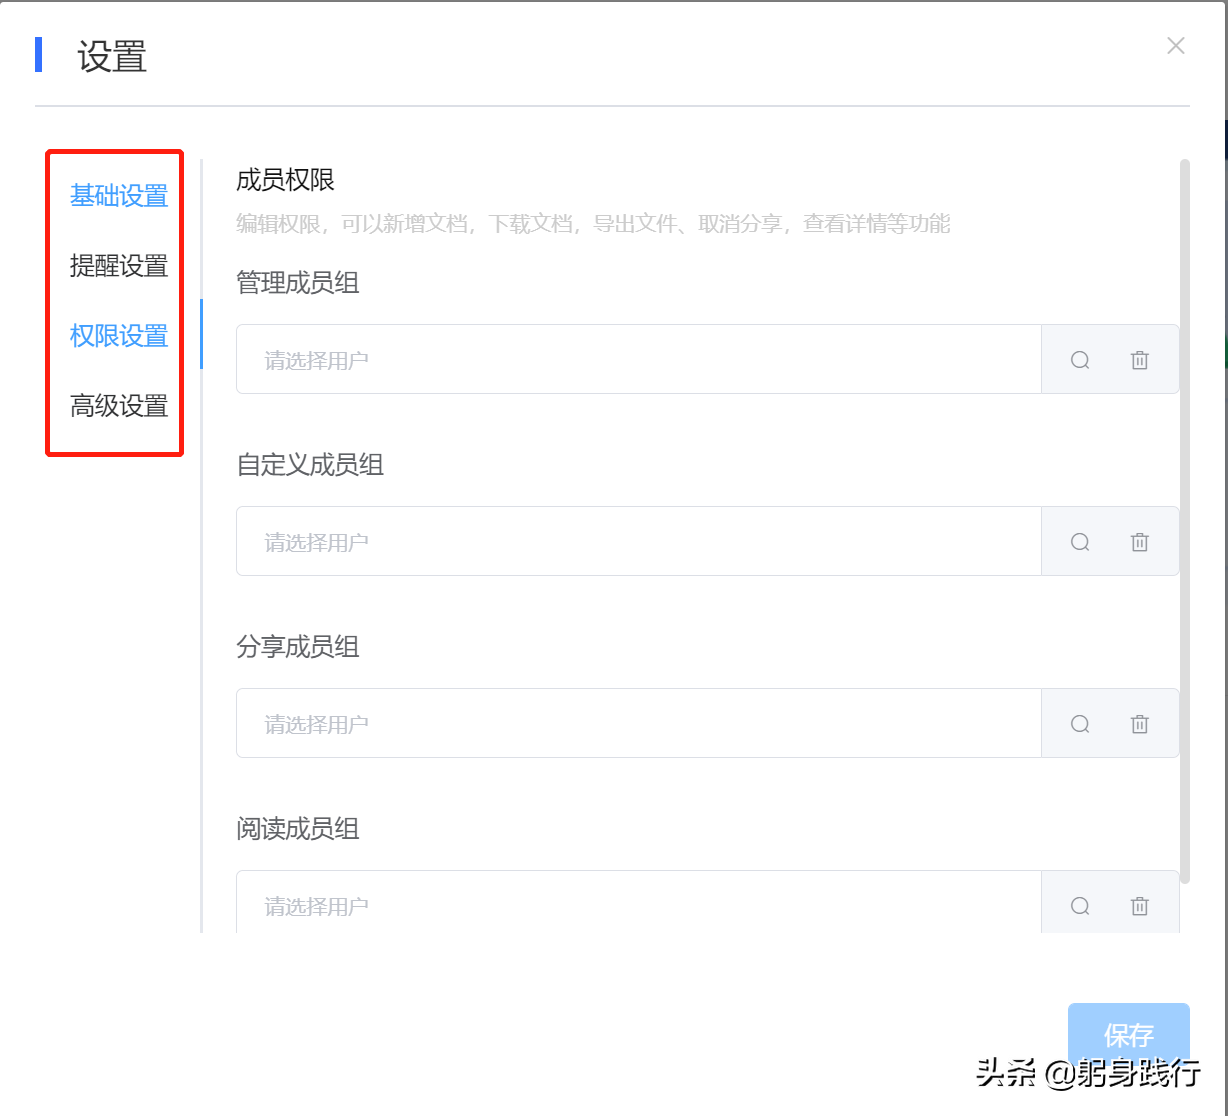Viewport: 1228px width, 1116px height.
Task: Click the 保存 button
Action: coord(1128,1034)
